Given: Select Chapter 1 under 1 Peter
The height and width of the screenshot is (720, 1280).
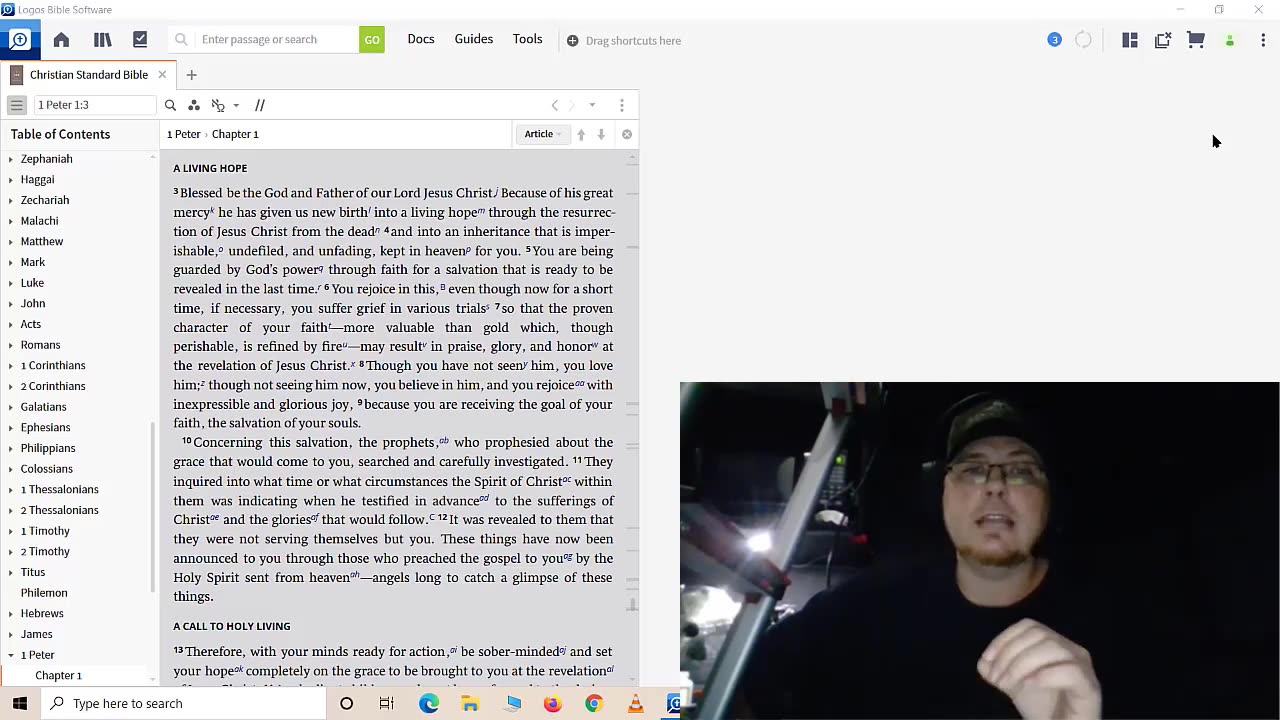Looking at the screenshot, I should 58,675.
